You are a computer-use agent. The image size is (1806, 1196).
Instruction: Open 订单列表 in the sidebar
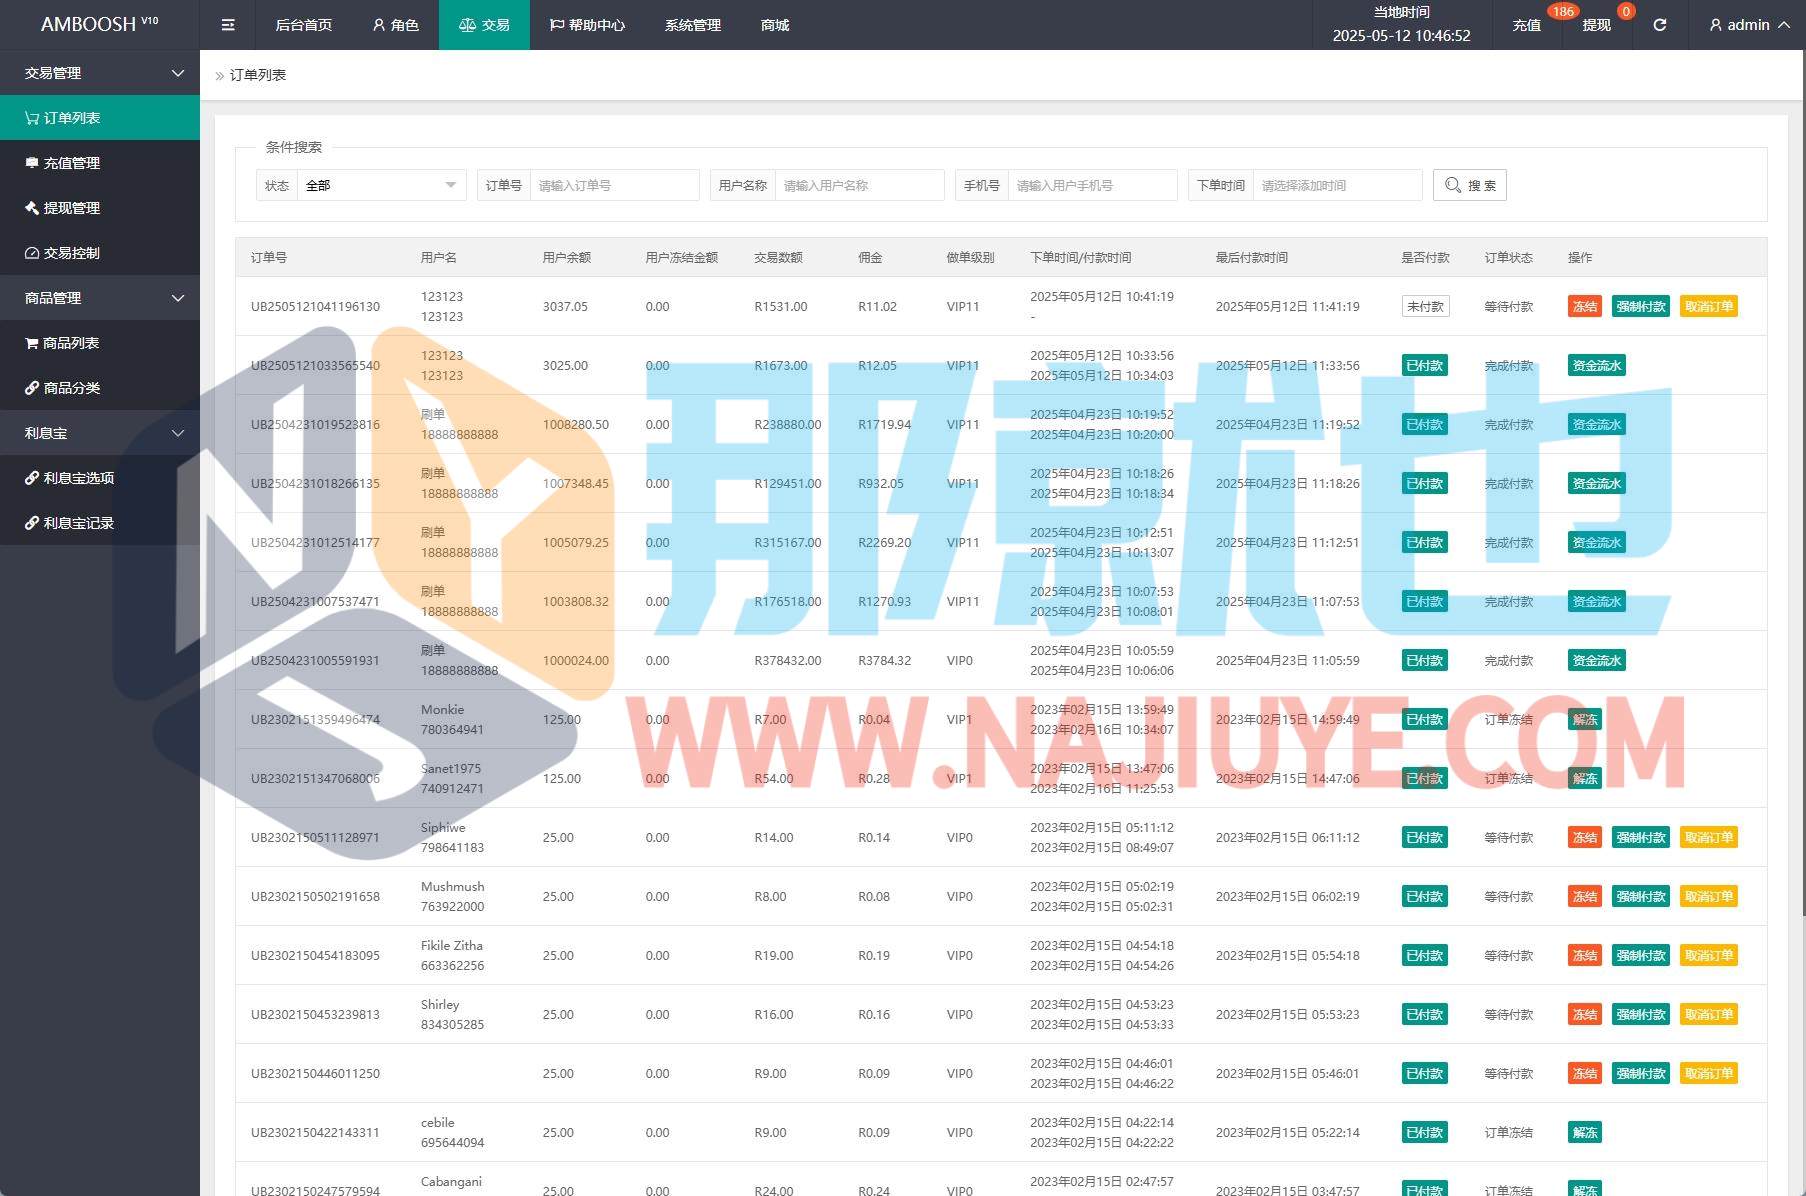[100, 118]
